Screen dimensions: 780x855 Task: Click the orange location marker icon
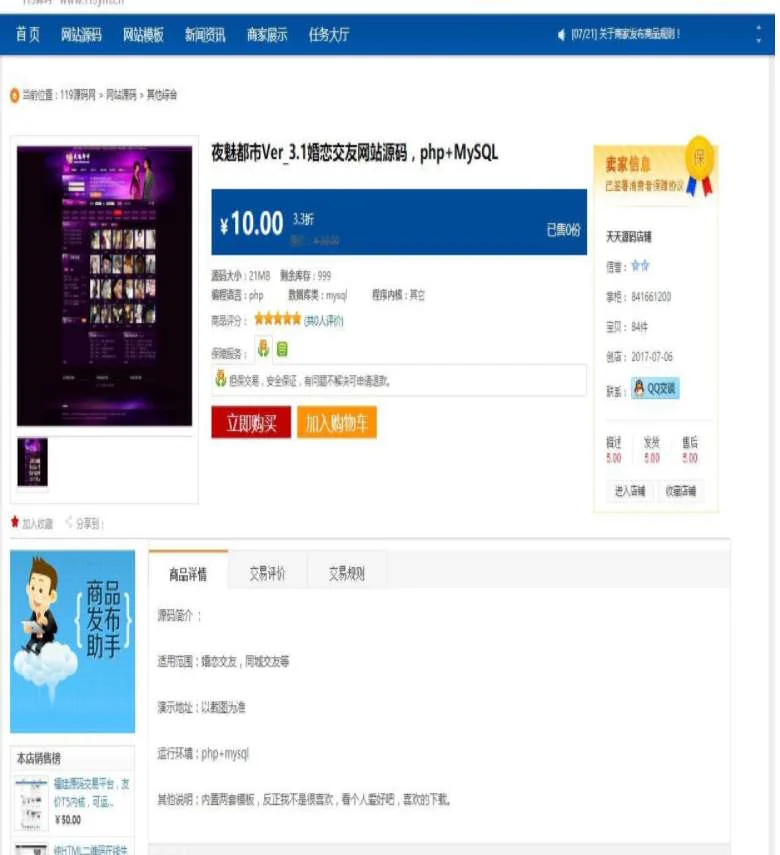pos(15,95)
